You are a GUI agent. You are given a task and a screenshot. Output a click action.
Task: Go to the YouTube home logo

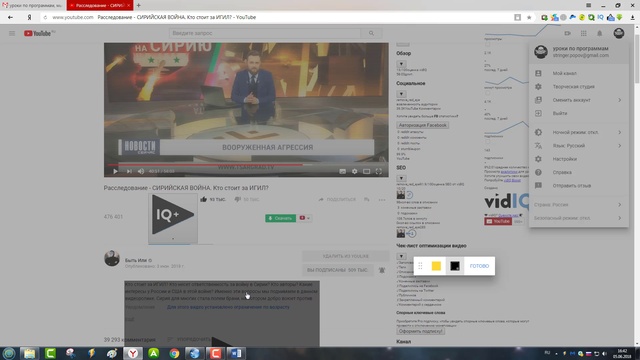(x=37, y=33)
